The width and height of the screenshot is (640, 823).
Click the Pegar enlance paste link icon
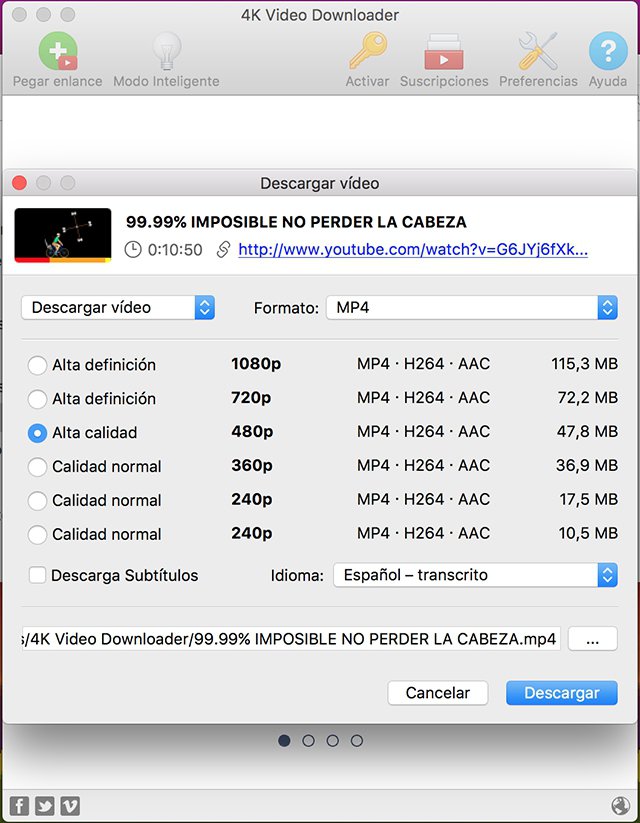click(x=58, y=51)
